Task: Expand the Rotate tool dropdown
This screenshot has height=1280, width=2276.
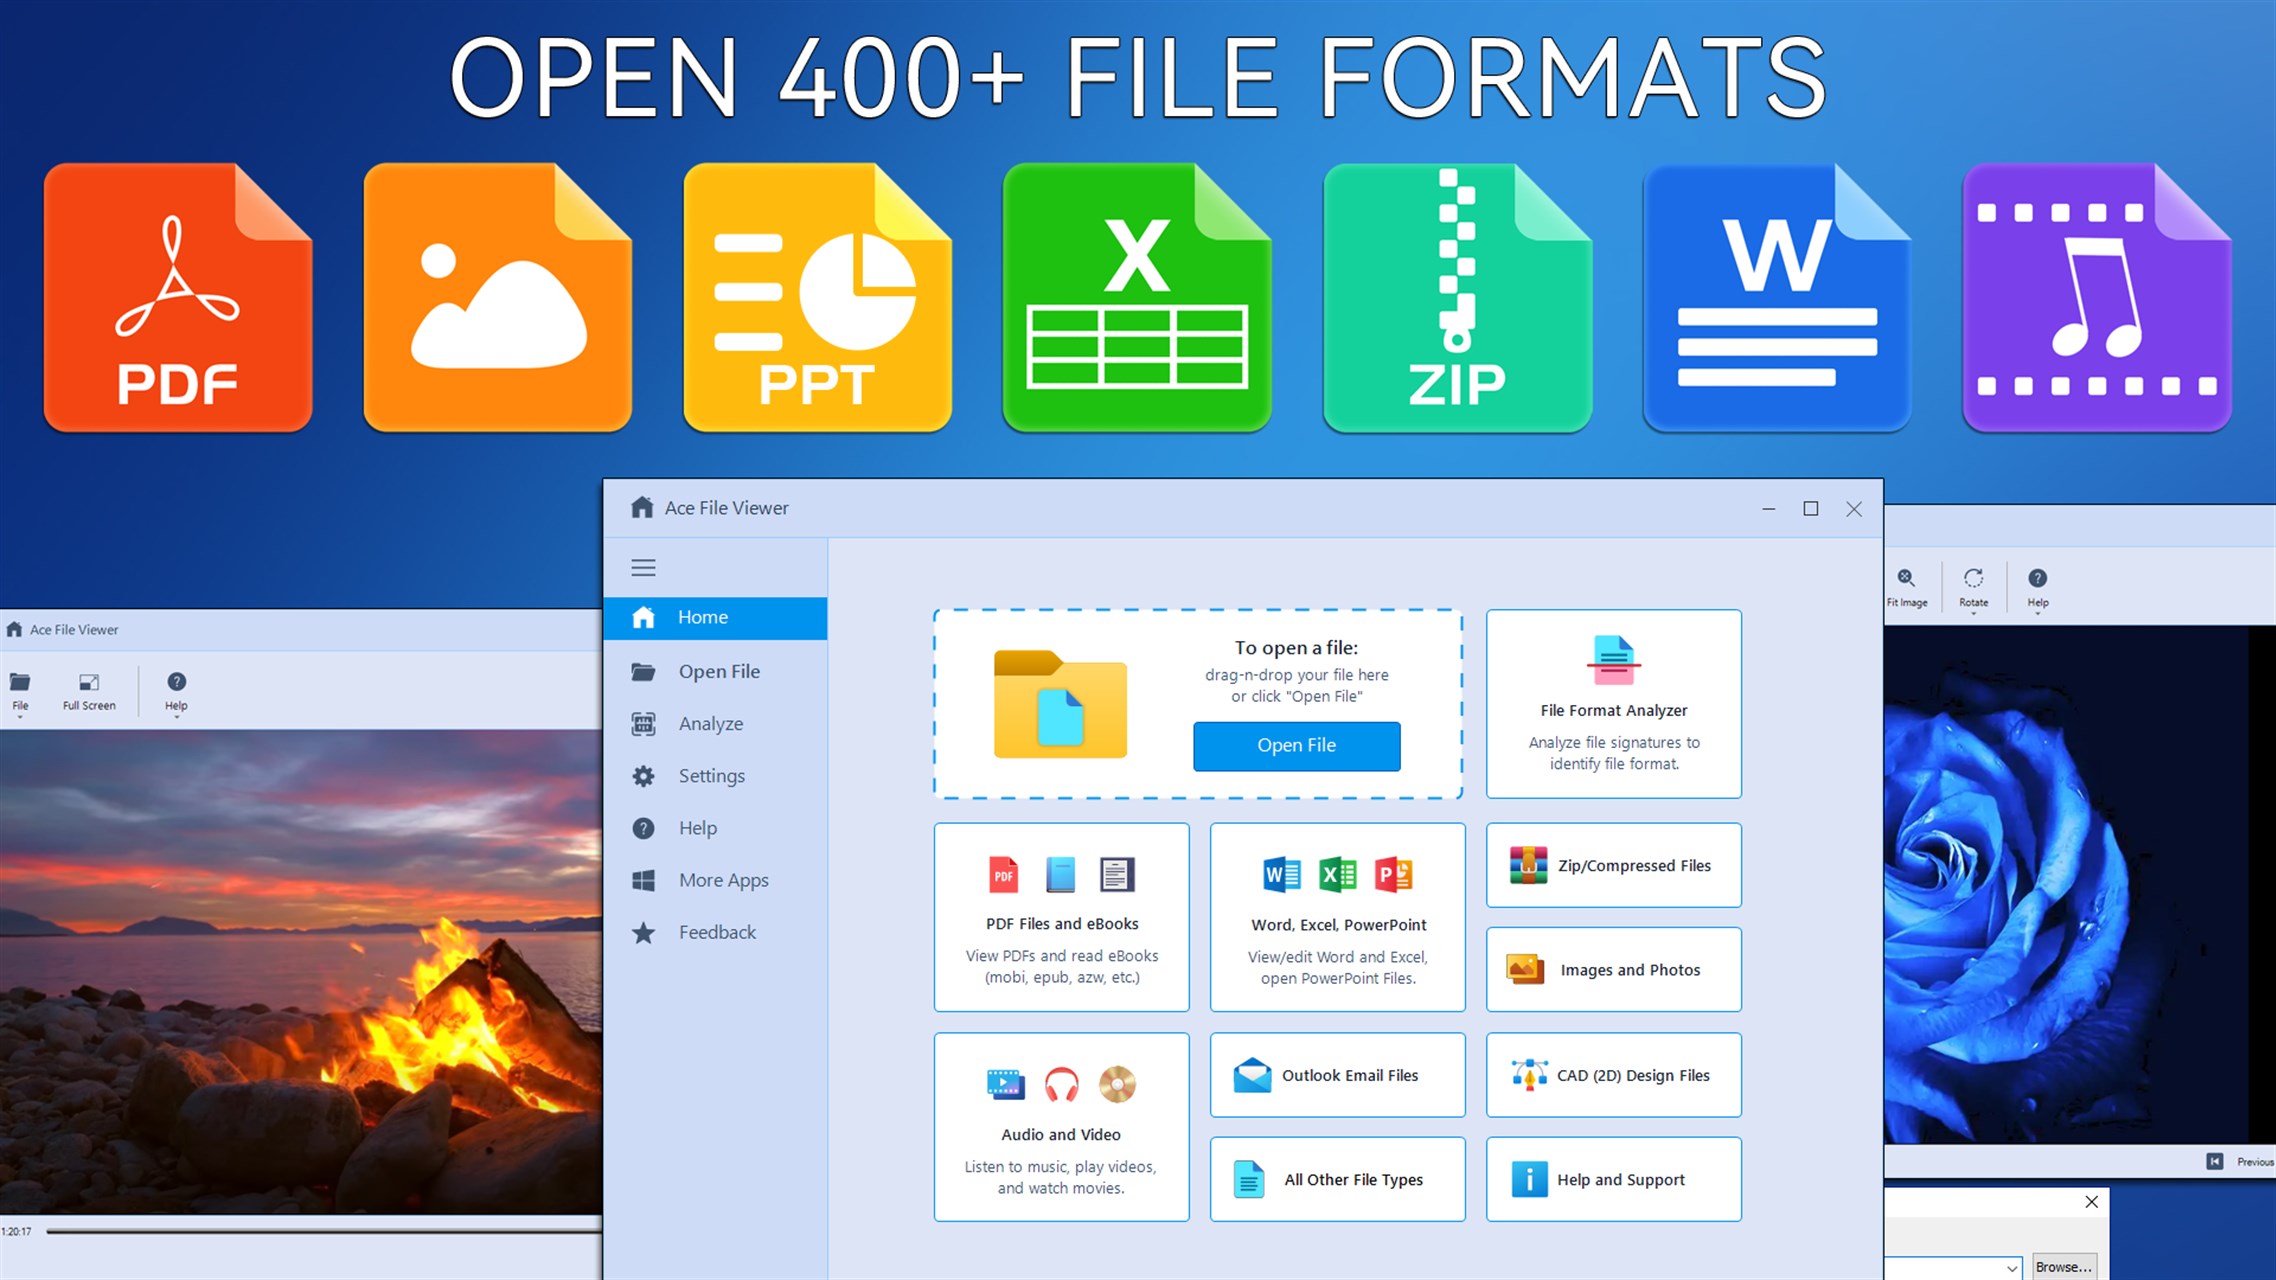Action: (x=1973, y=612)
